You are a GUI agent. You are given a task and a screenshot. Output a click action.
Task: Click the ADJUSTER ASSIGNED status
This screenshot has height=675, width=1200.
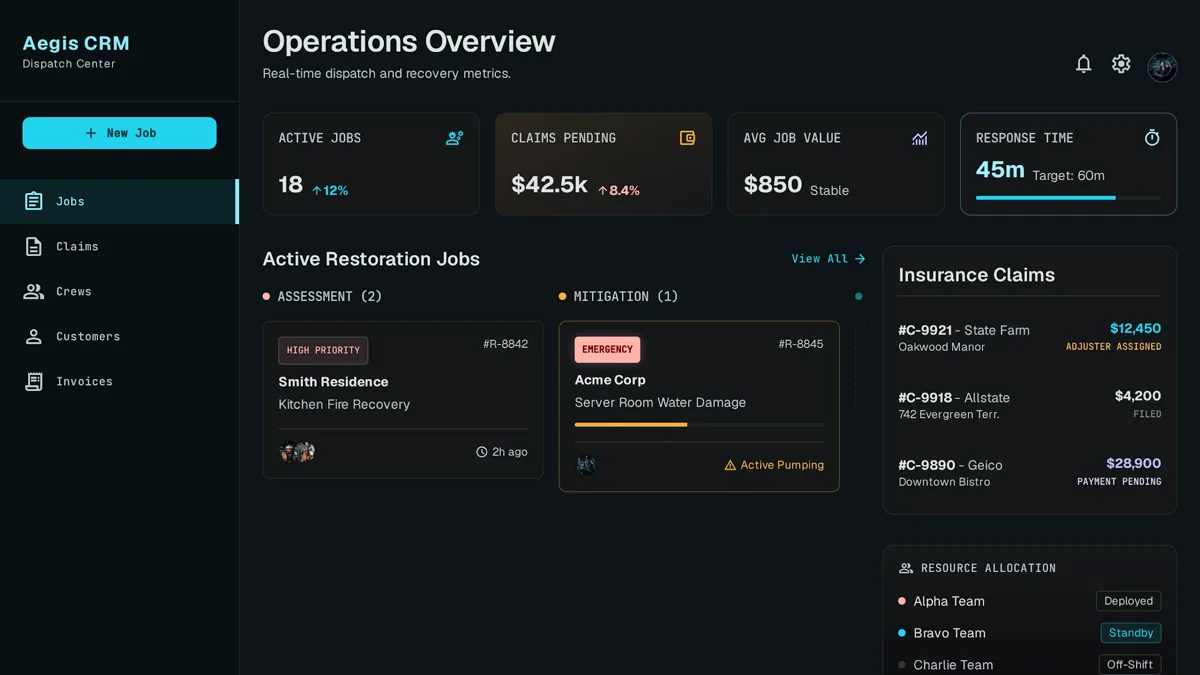(1114, 347)
